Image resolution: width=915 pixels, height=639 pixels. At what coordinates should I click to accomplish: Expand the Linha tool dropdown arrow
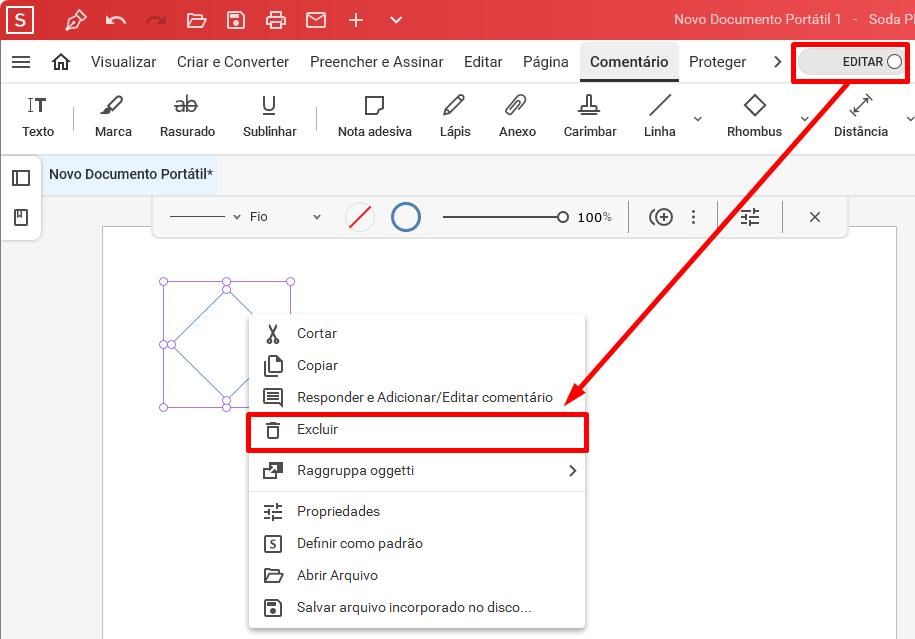pyautogui.click(x=697, y=119)
